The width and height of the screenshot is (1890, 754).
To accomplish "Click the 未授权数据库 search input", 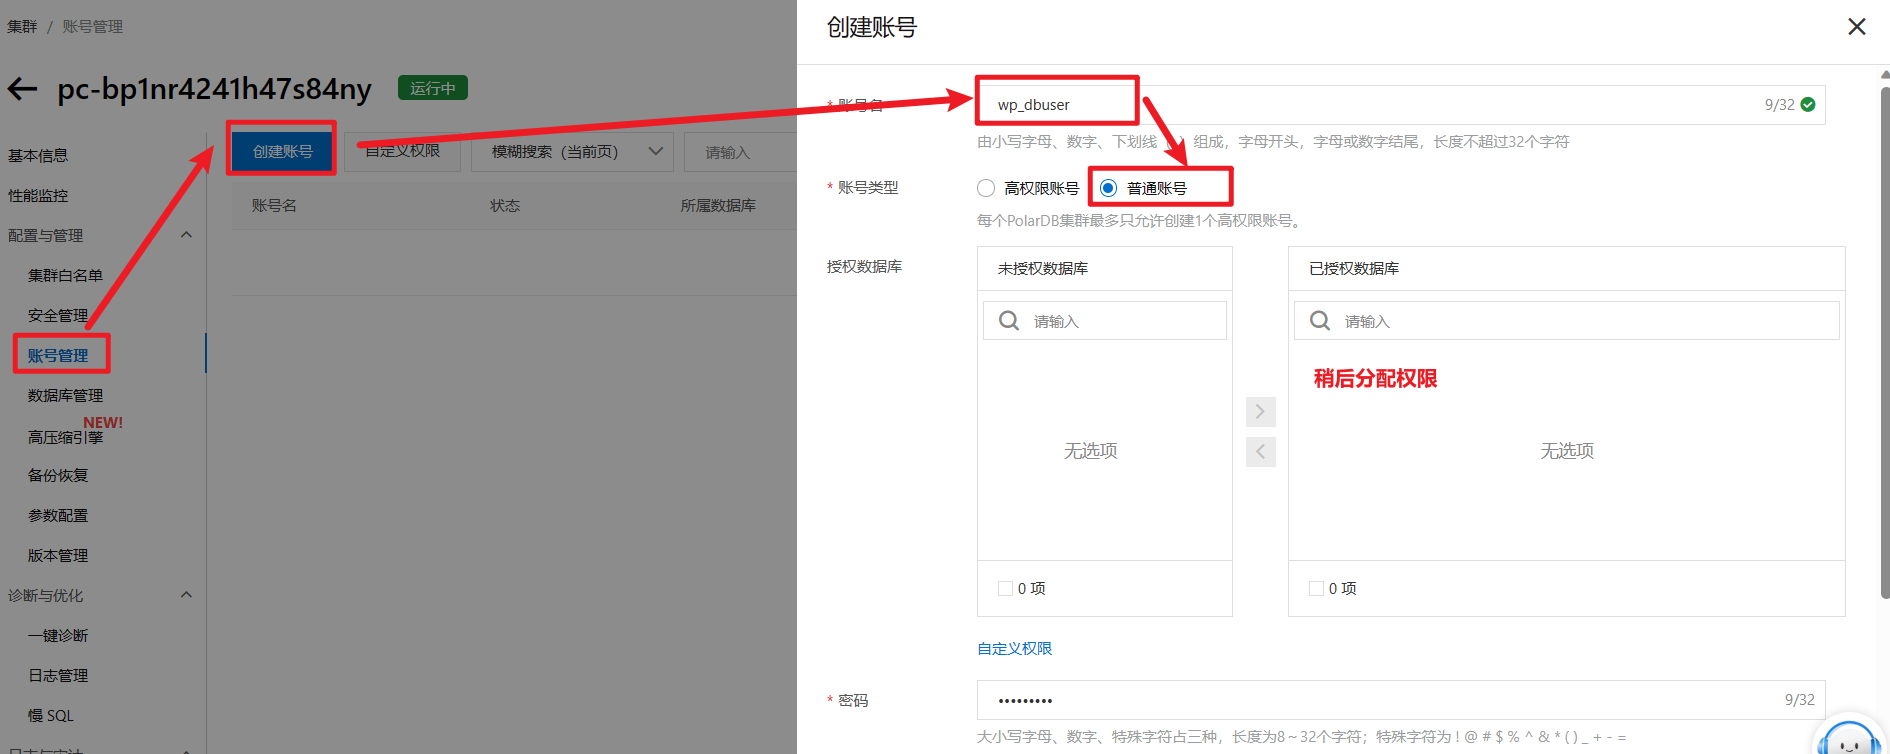I will tap(1105, 321).
